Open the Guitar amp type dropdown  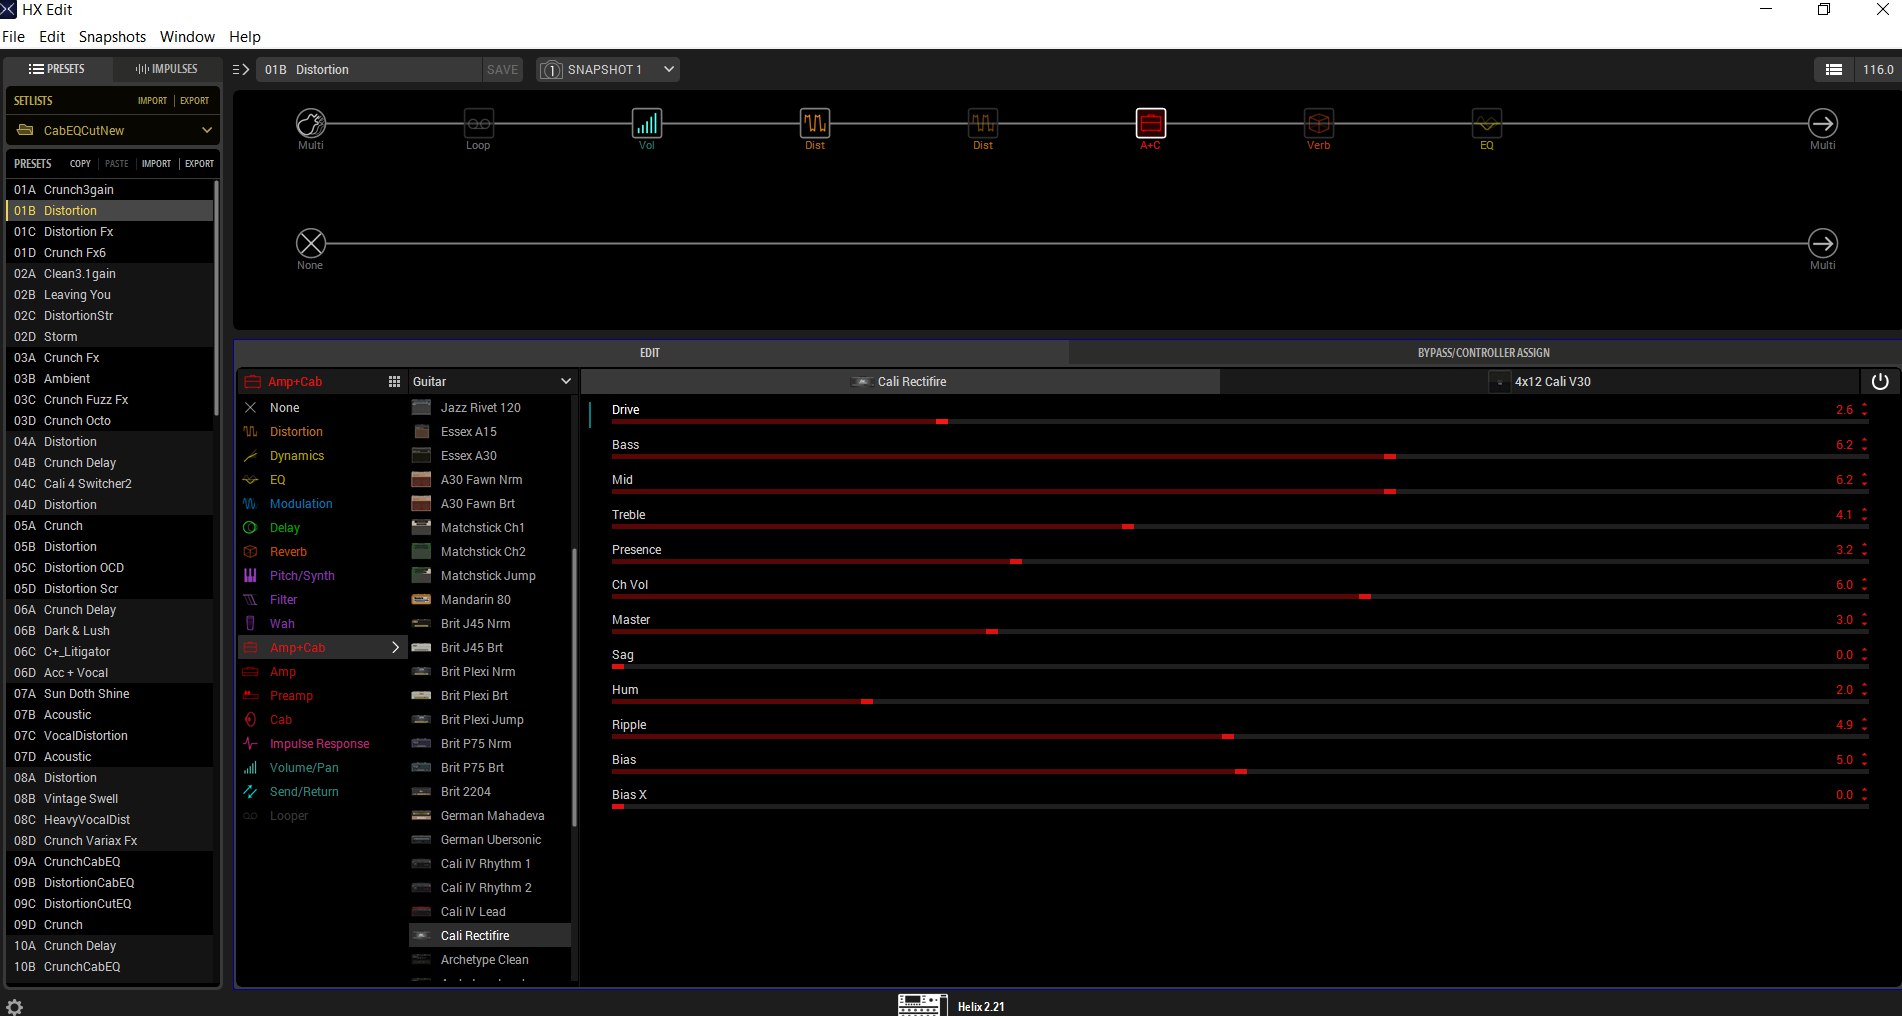click(491, 382)
